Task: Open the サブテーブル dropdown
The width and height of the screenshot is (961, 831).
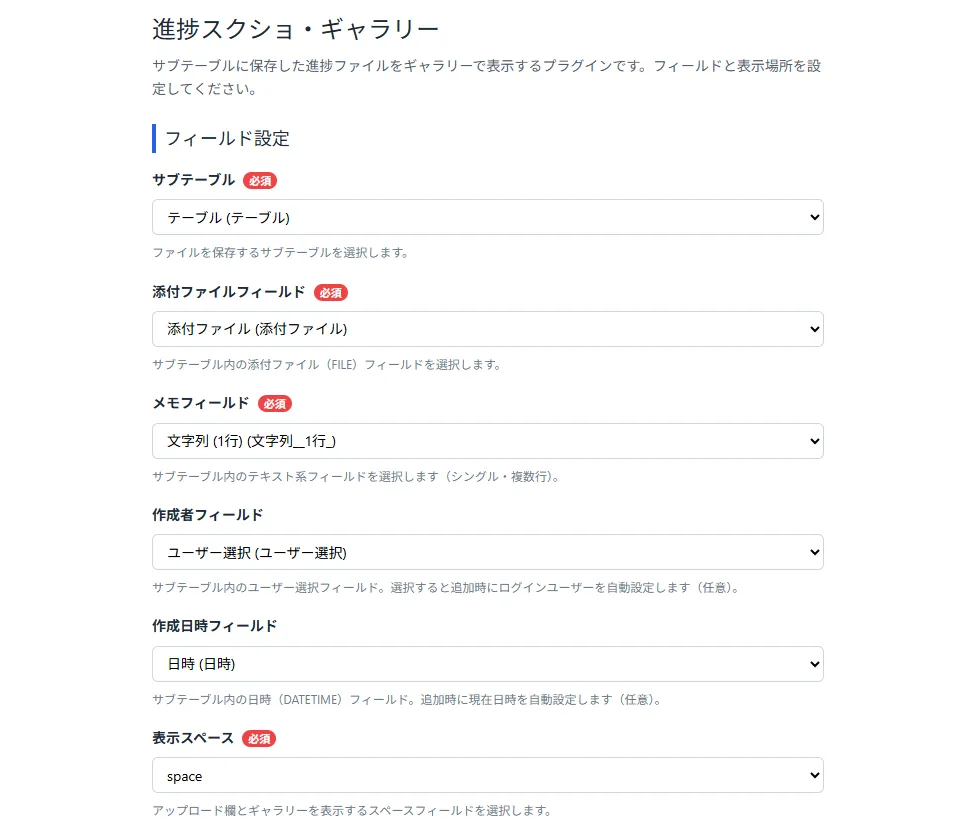Action: point(487,217)
